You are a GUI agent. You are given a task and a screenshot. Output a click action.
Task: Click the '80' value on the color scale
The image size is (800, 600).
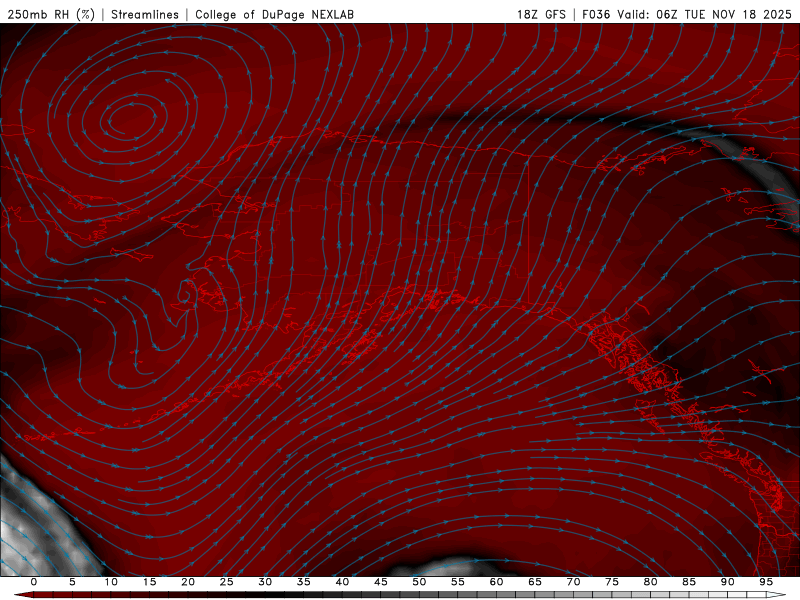[x=650, y=582]
